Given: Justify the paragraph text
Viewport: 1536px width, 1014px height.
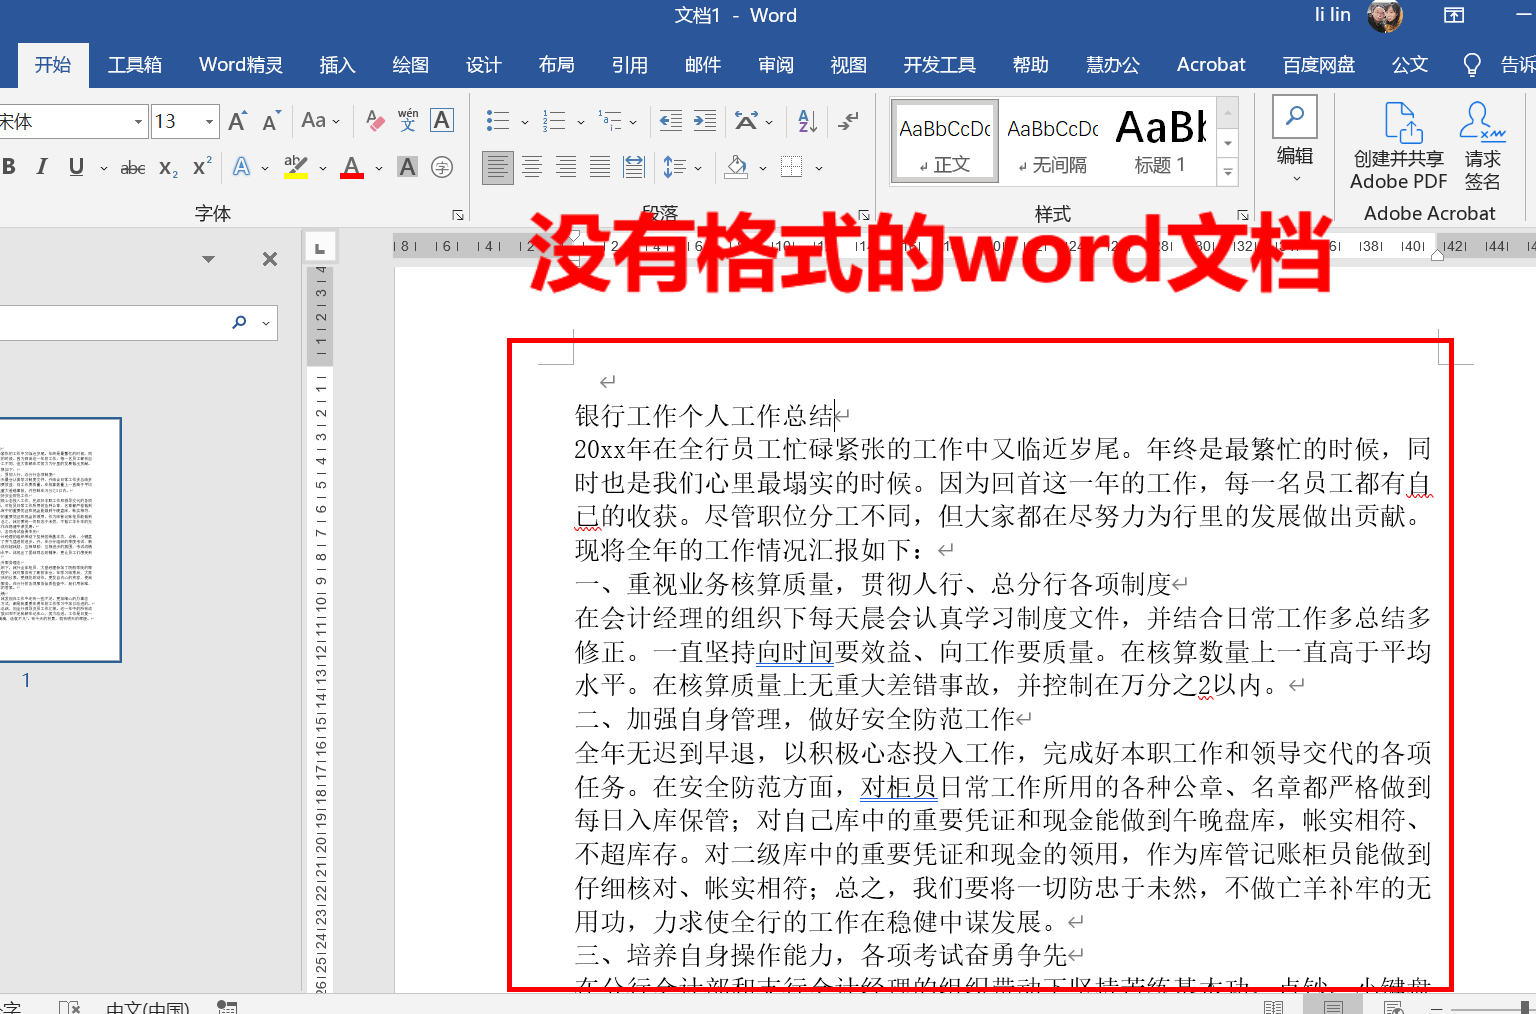Looking at the screenshot, I should pyautogui.click(x=600, y=167).
